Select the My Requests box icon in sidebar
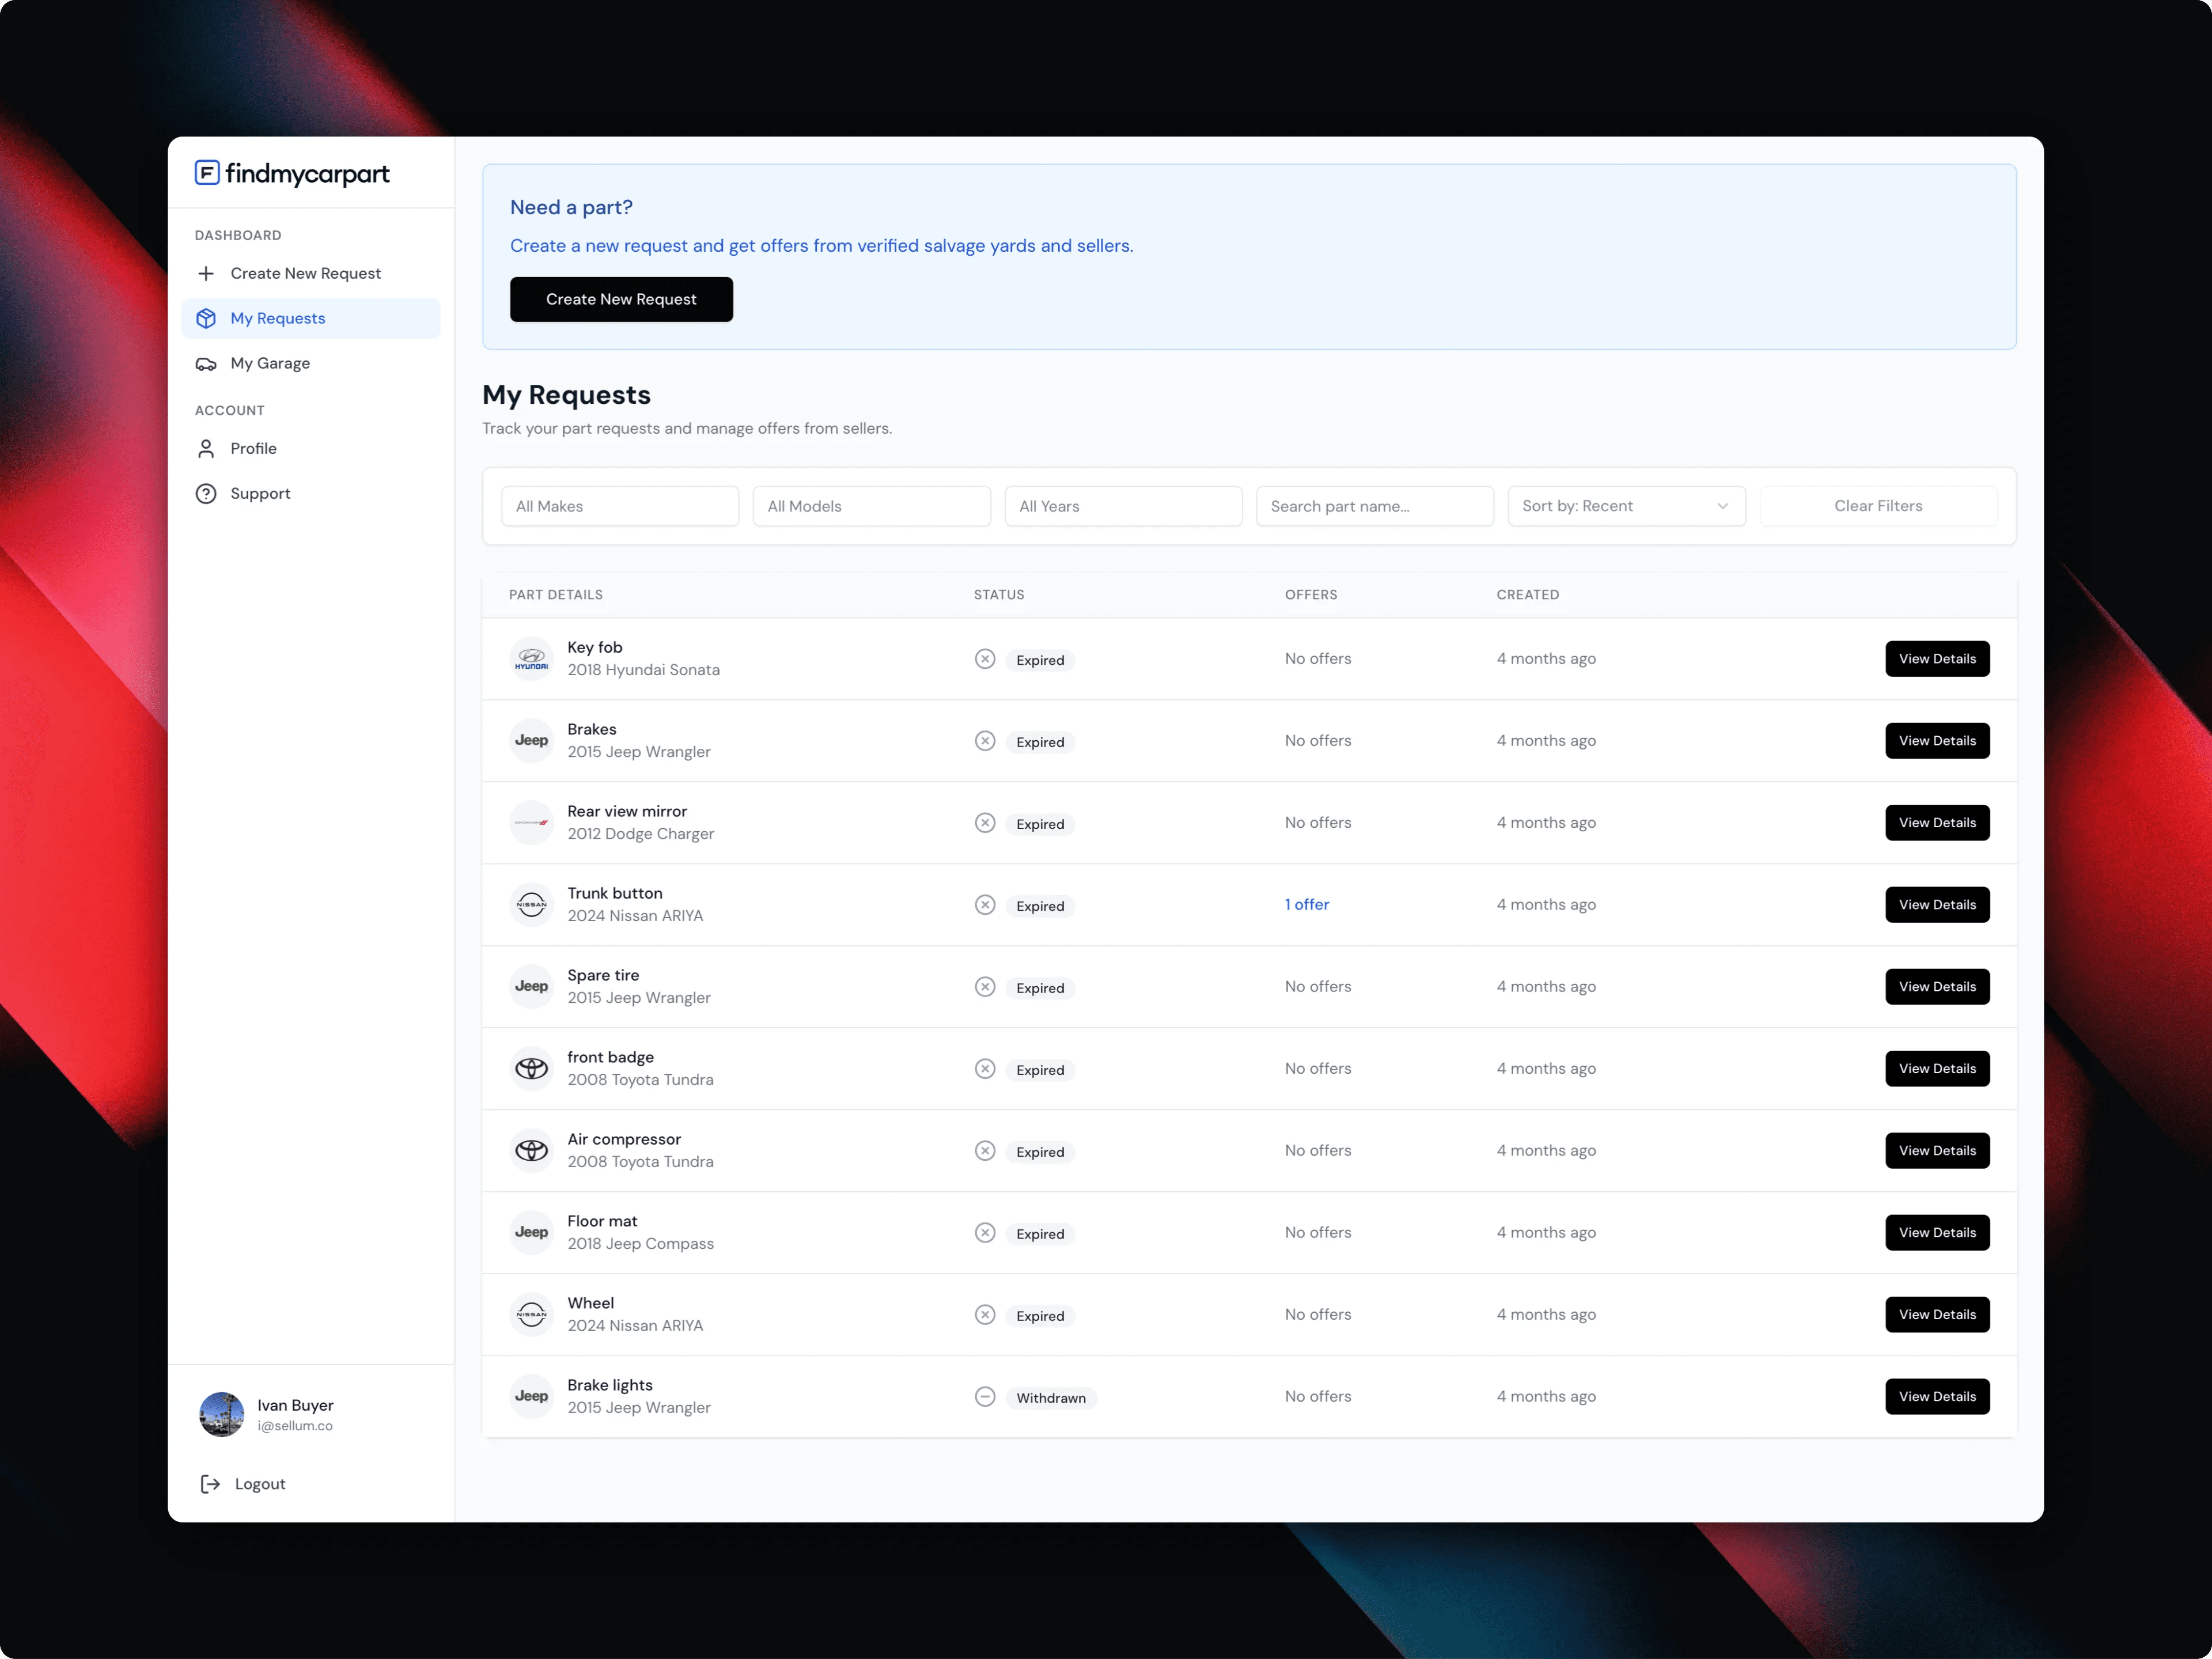Image resolution: width=2212 pixels, height=1659 pixels. (x=206, y=318)
